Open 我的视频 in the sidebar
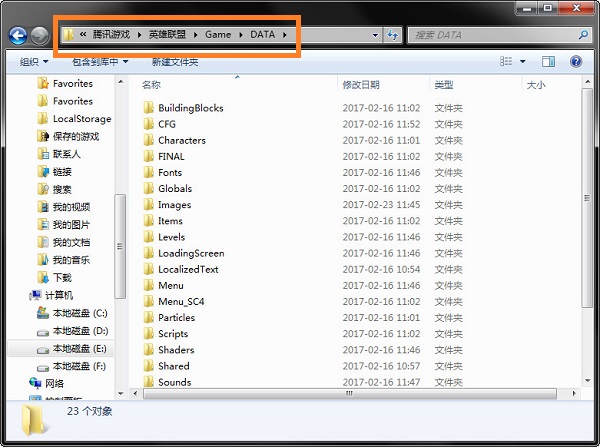This screenshot has height=447, width=600. pyautogui.click(x=71, y=207)
